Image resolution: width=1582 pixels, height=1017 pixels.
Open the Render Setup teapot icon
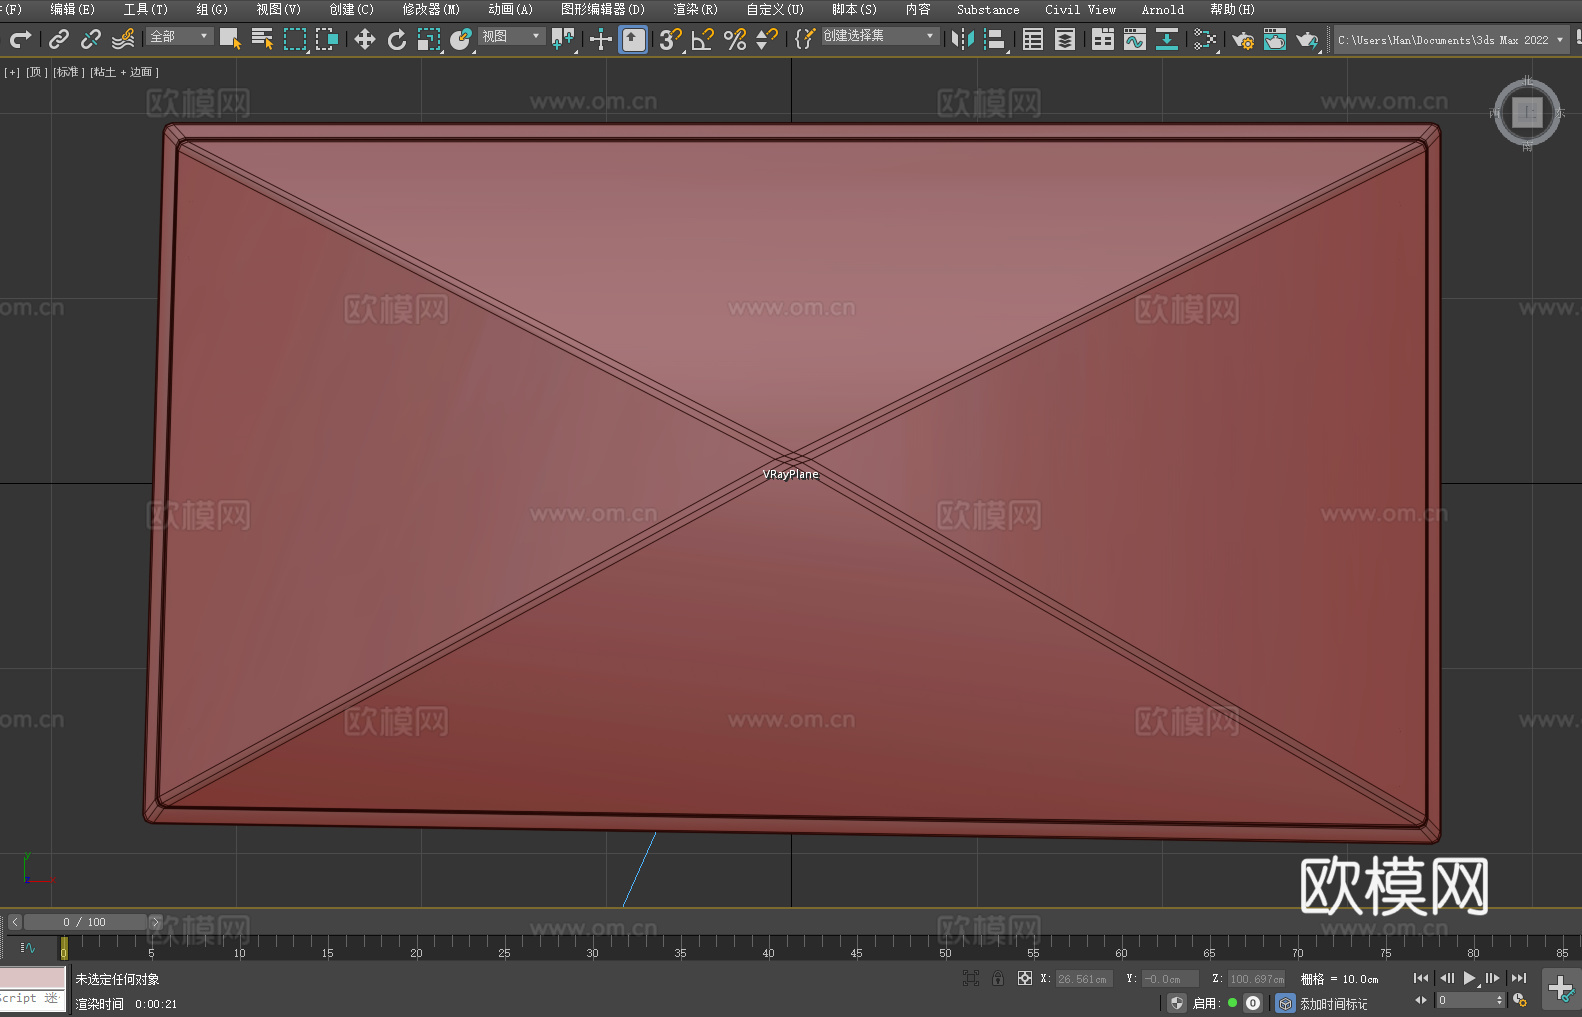tap(1243, 39)
